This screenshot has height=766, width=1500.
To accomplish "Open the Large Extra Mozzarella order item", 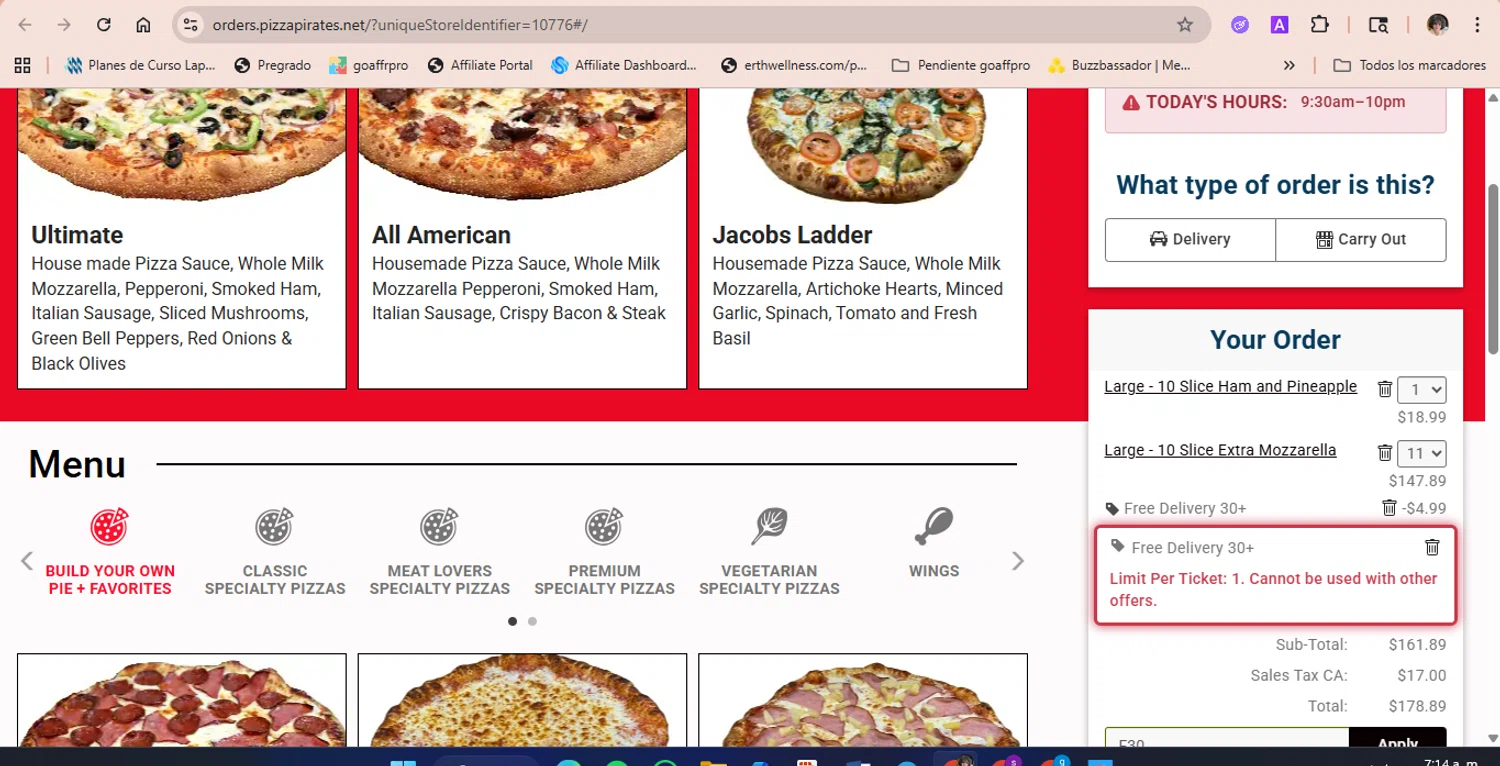I will tap(1220, 450).
